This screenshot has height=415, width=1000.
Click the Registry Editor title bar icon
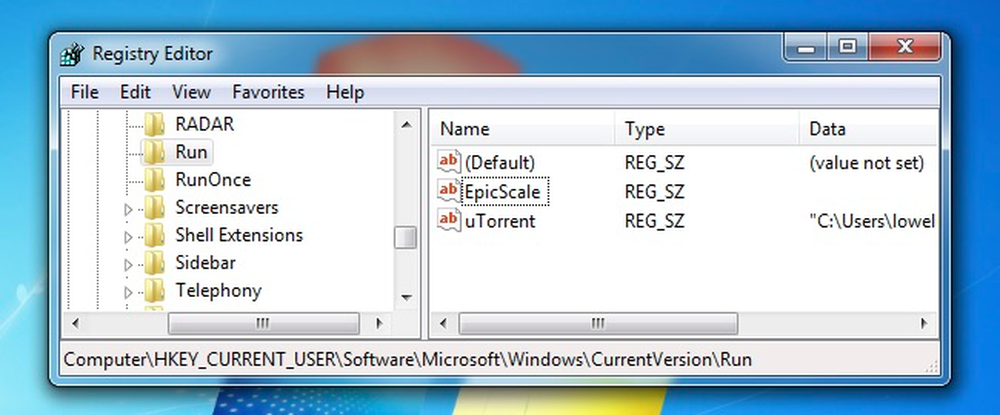(x=72, y=54)
